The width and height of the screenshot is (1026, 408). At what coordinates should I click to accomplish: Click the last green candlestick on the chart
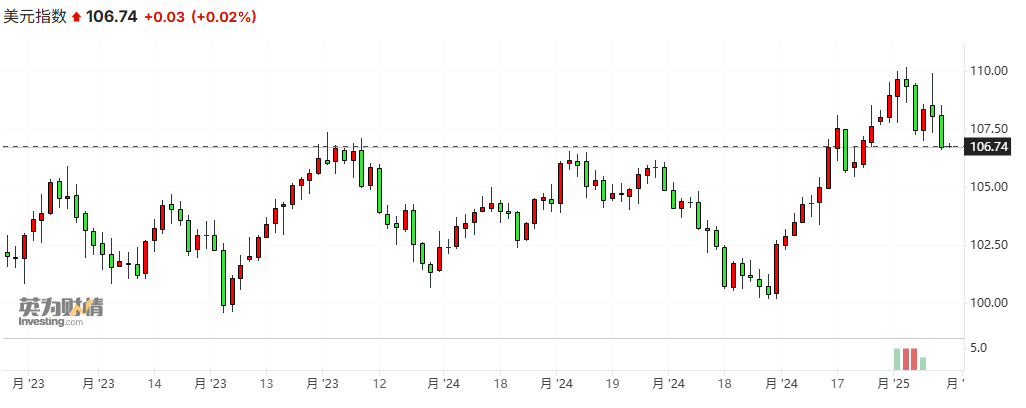(941, 131)
